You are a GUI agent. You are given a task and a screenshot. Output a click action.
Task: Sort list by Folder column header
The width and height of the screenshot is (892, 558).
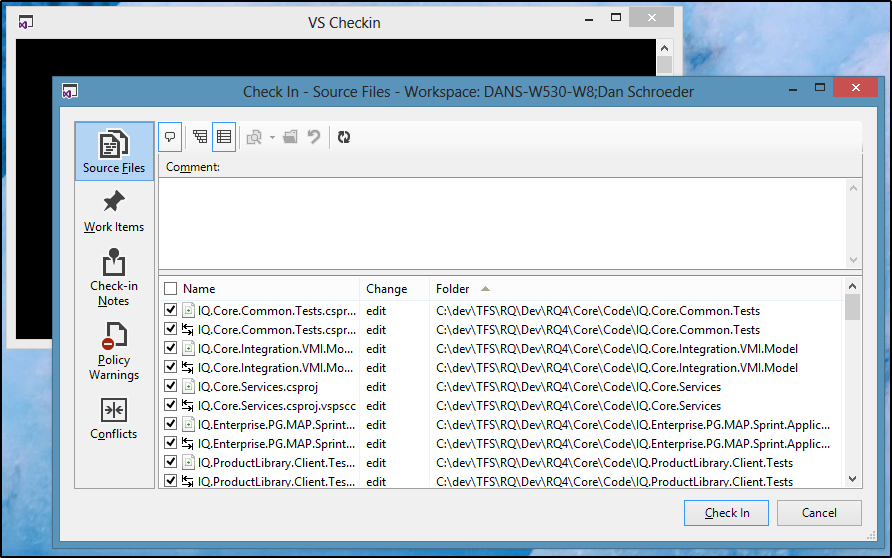(453, 288)
